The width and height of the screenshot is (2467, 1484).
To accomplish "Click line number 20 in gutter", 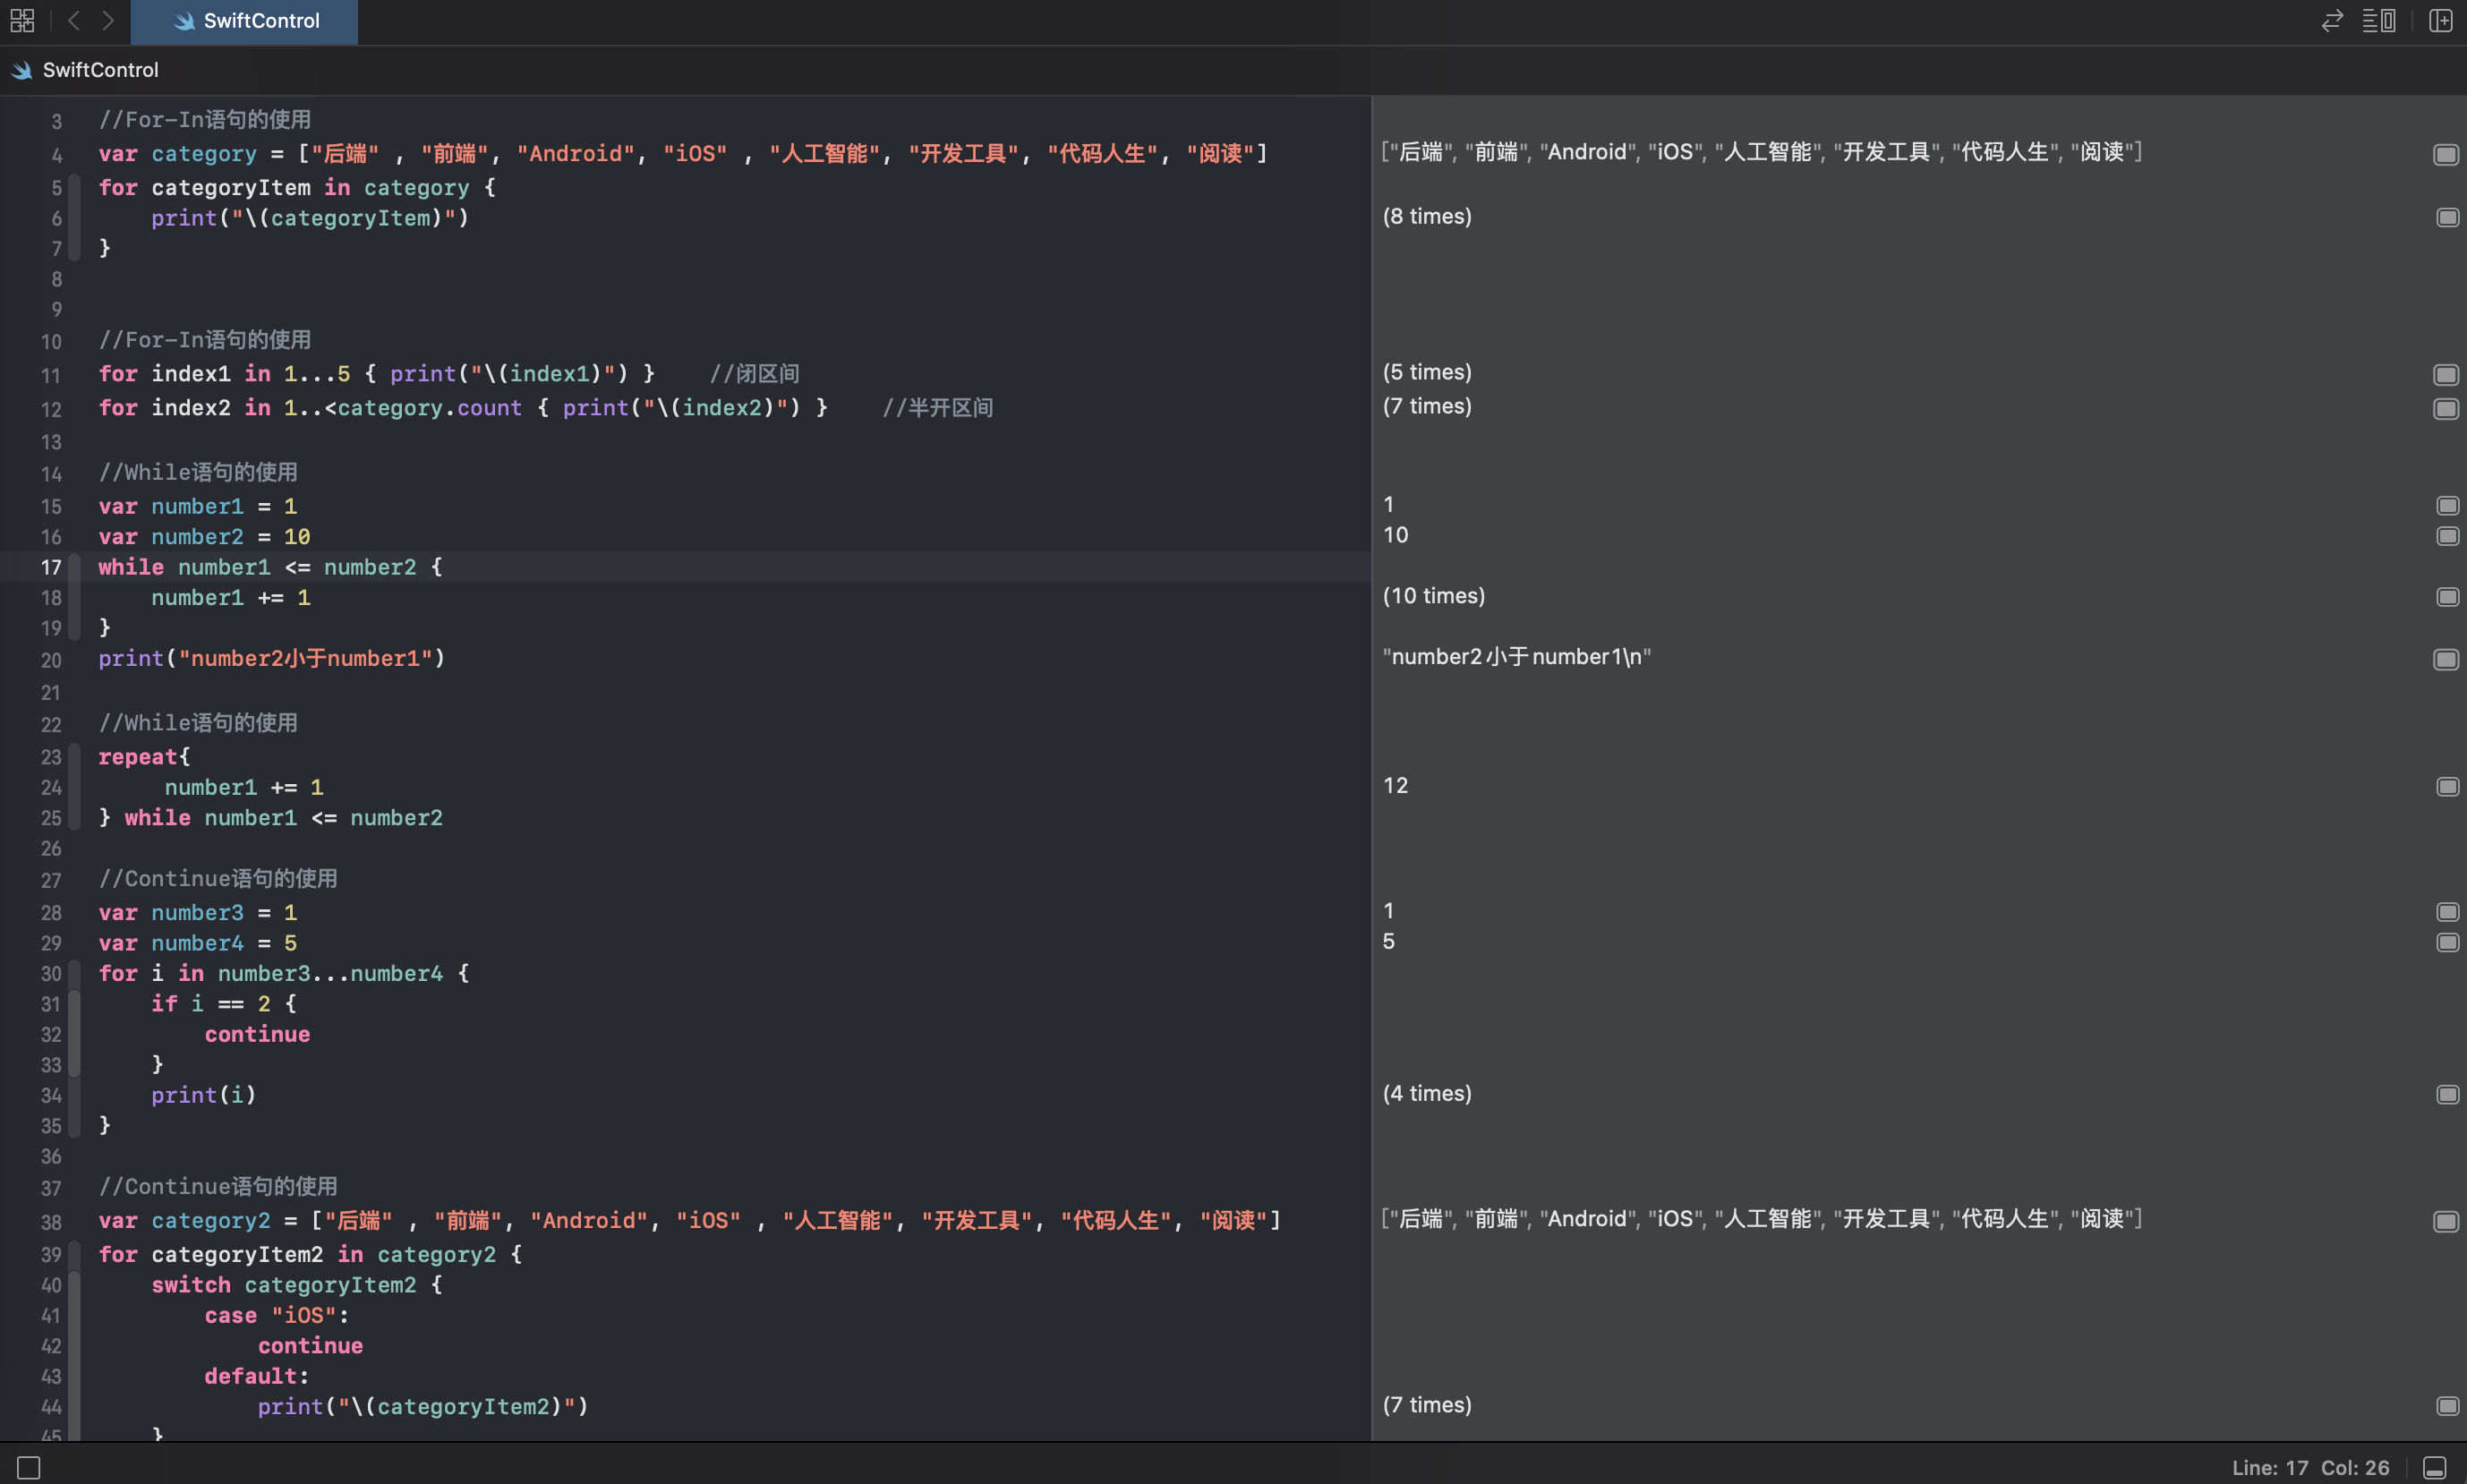I will pyautogui.click(x=51, y=660).
